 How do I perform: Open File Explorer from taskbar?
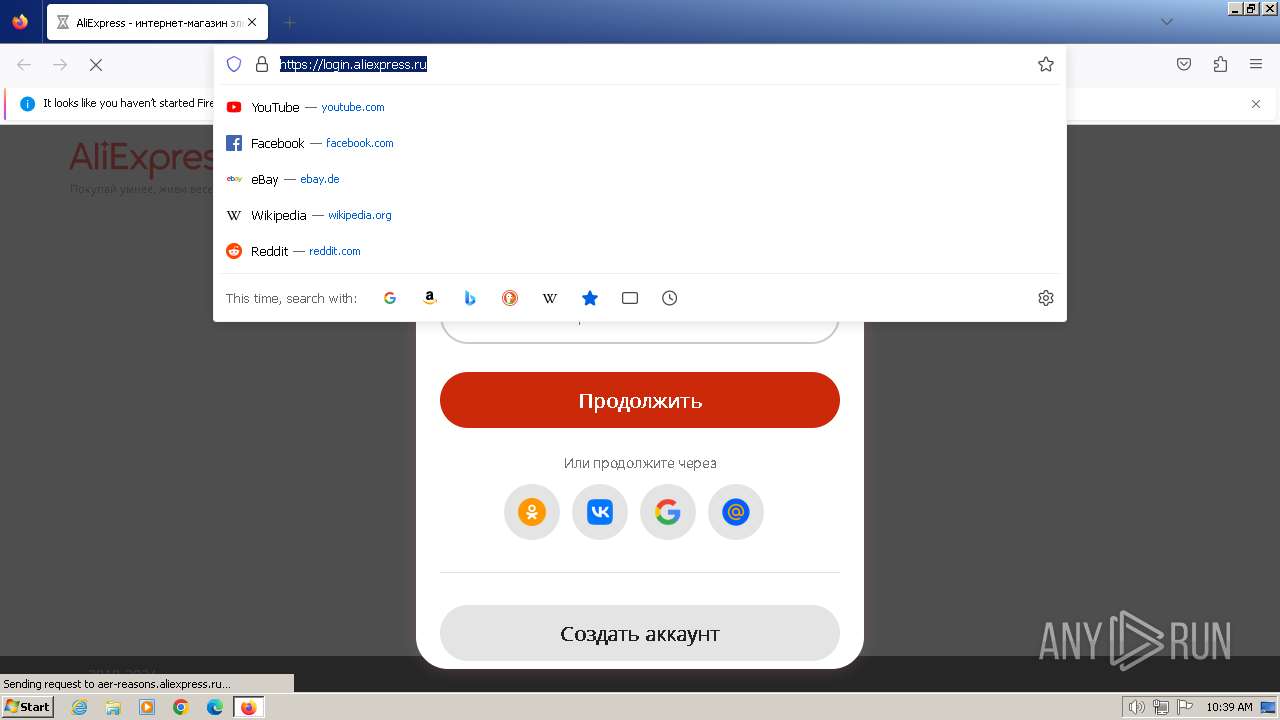(113, 707)
